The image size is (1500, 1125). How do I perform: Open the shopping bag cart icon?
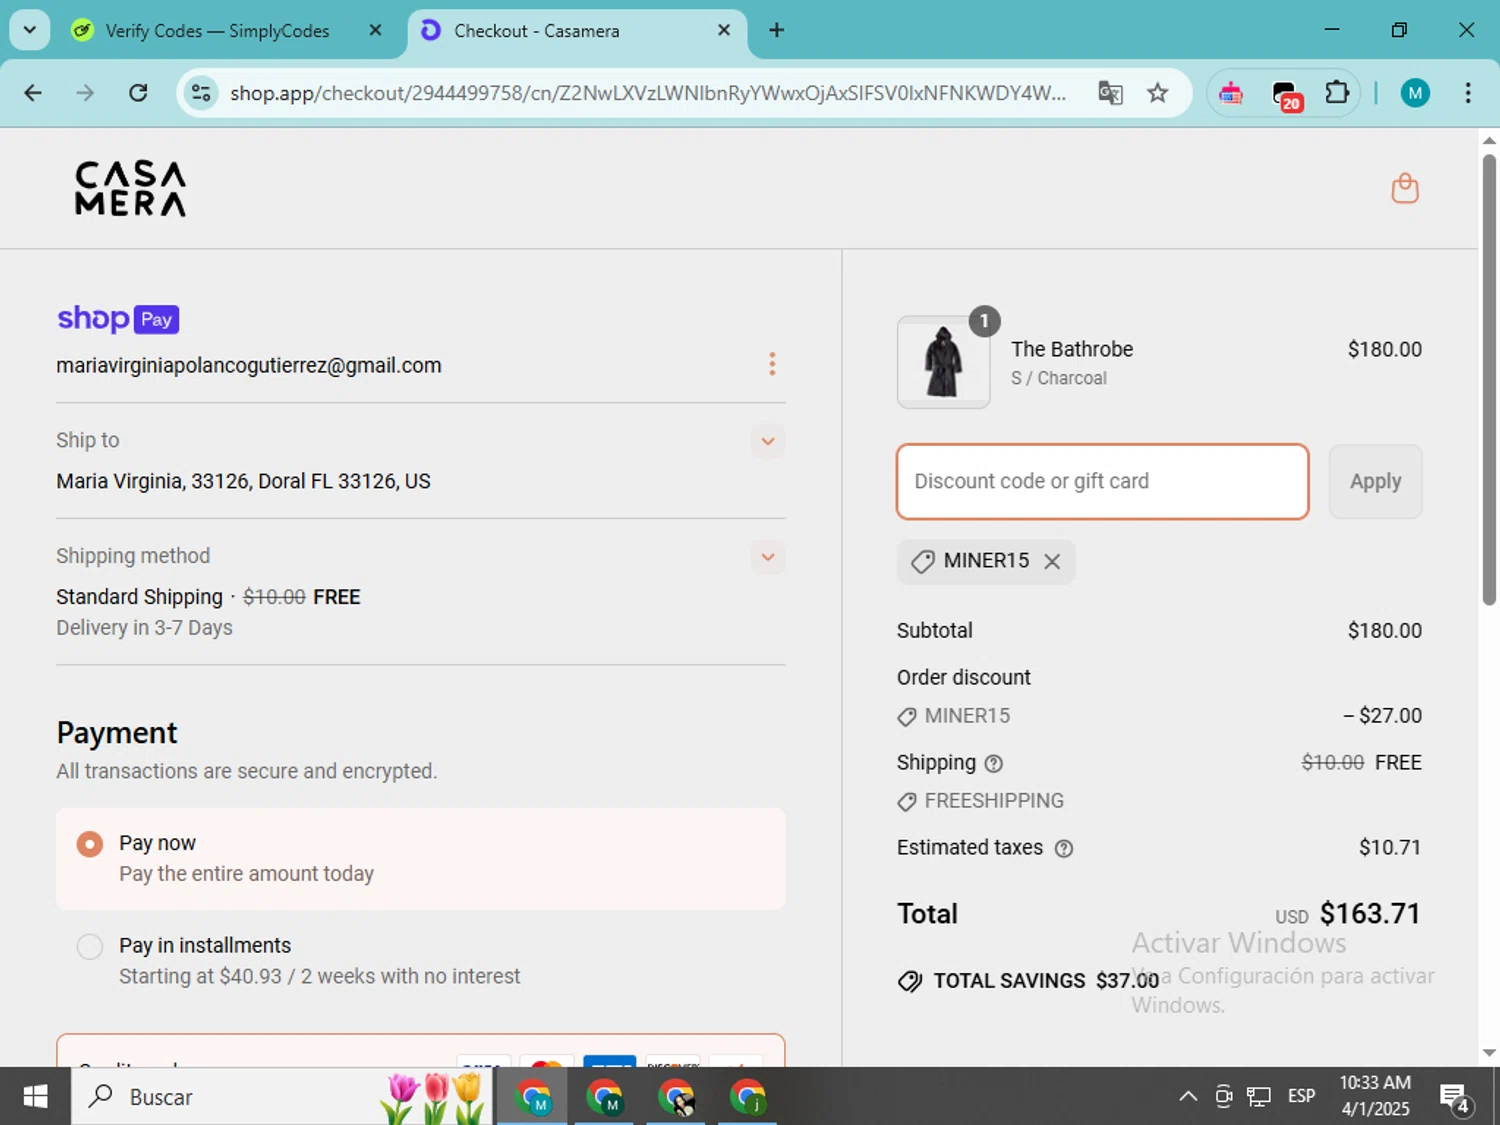pos(1405,188)
